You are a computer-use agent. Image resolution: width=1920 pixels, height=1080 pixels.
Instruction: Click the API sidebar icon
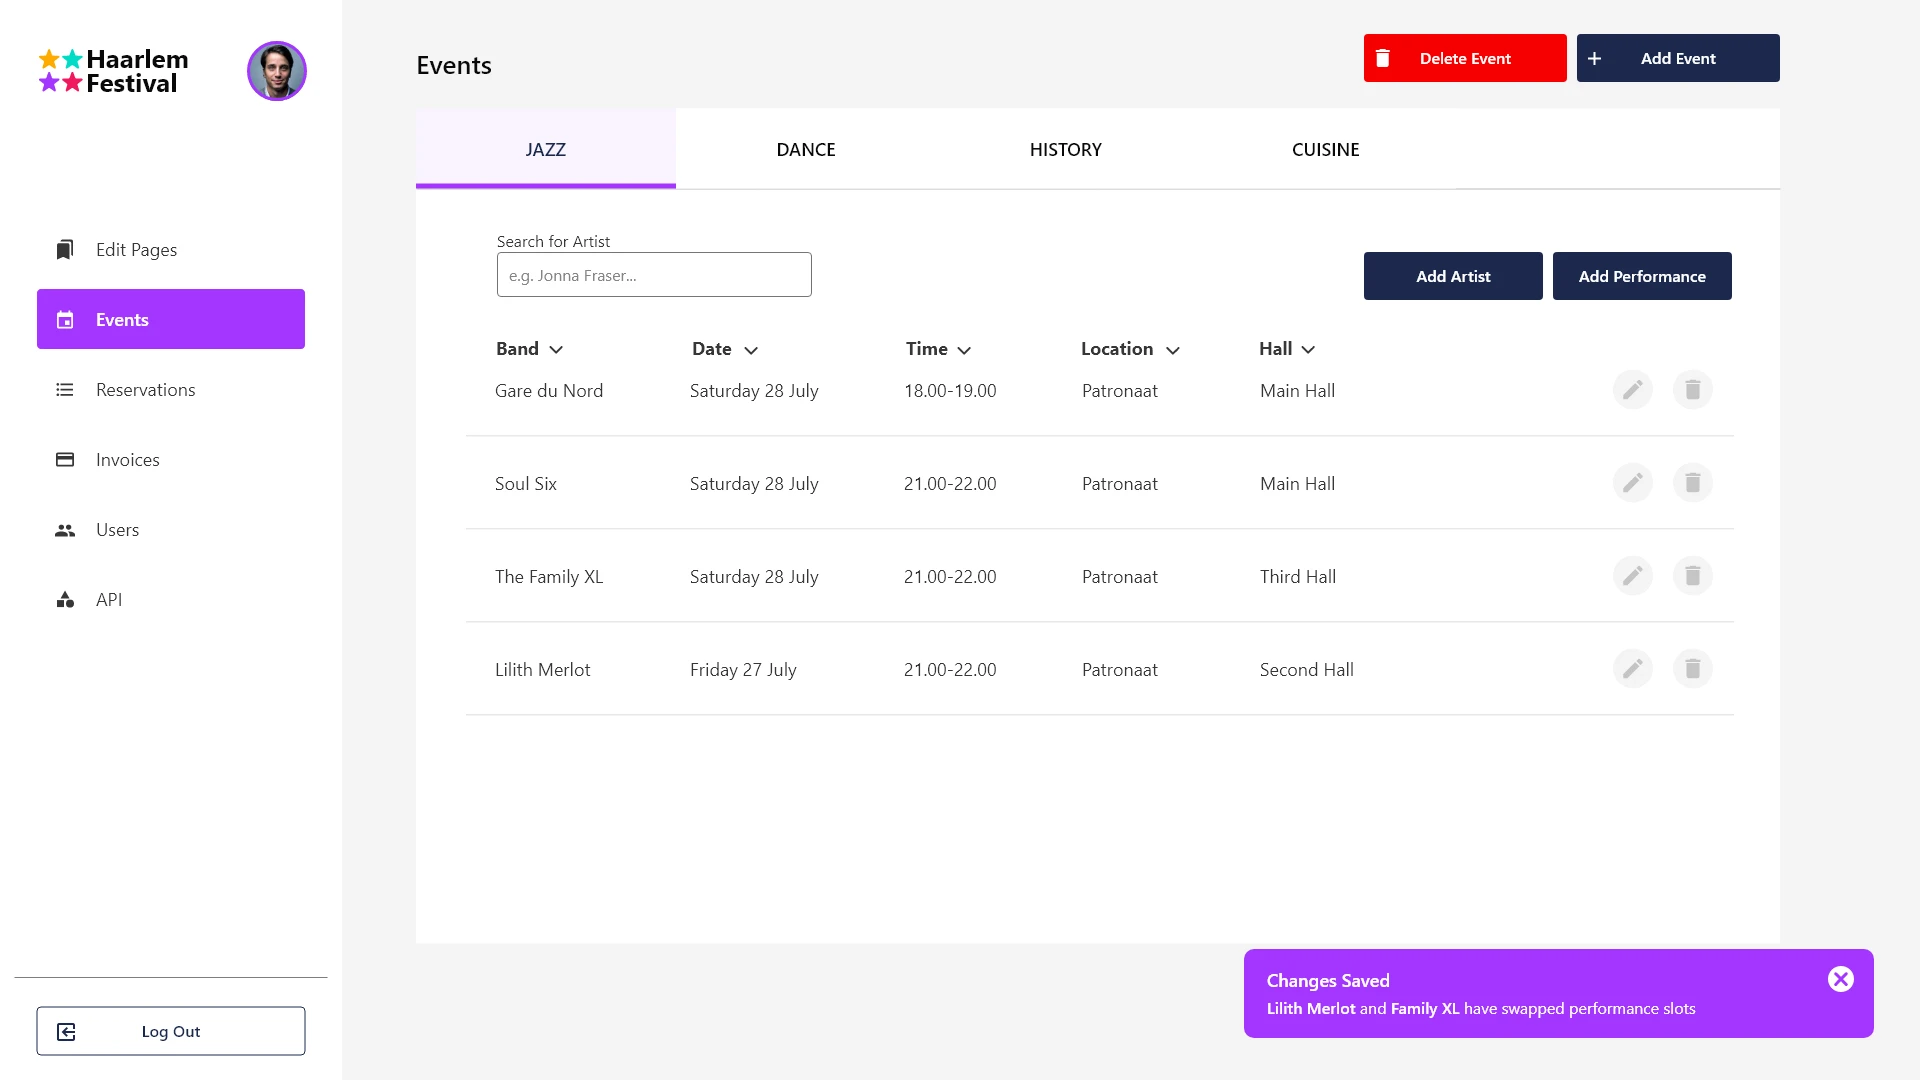(66, 599)
